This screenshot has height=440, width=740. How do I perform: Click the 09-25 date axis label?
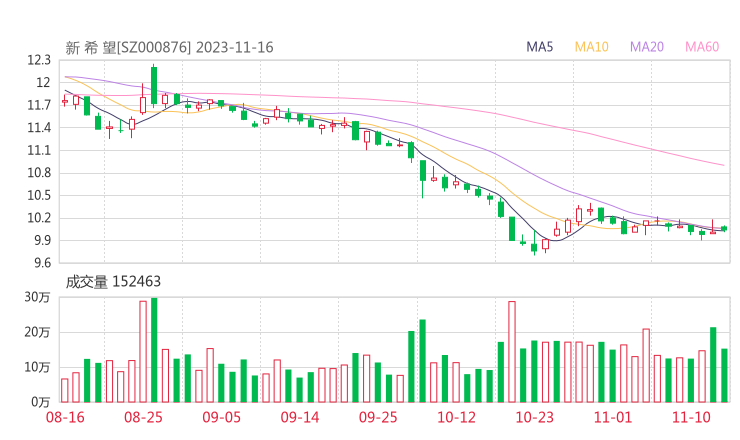(x=378, y=417)
